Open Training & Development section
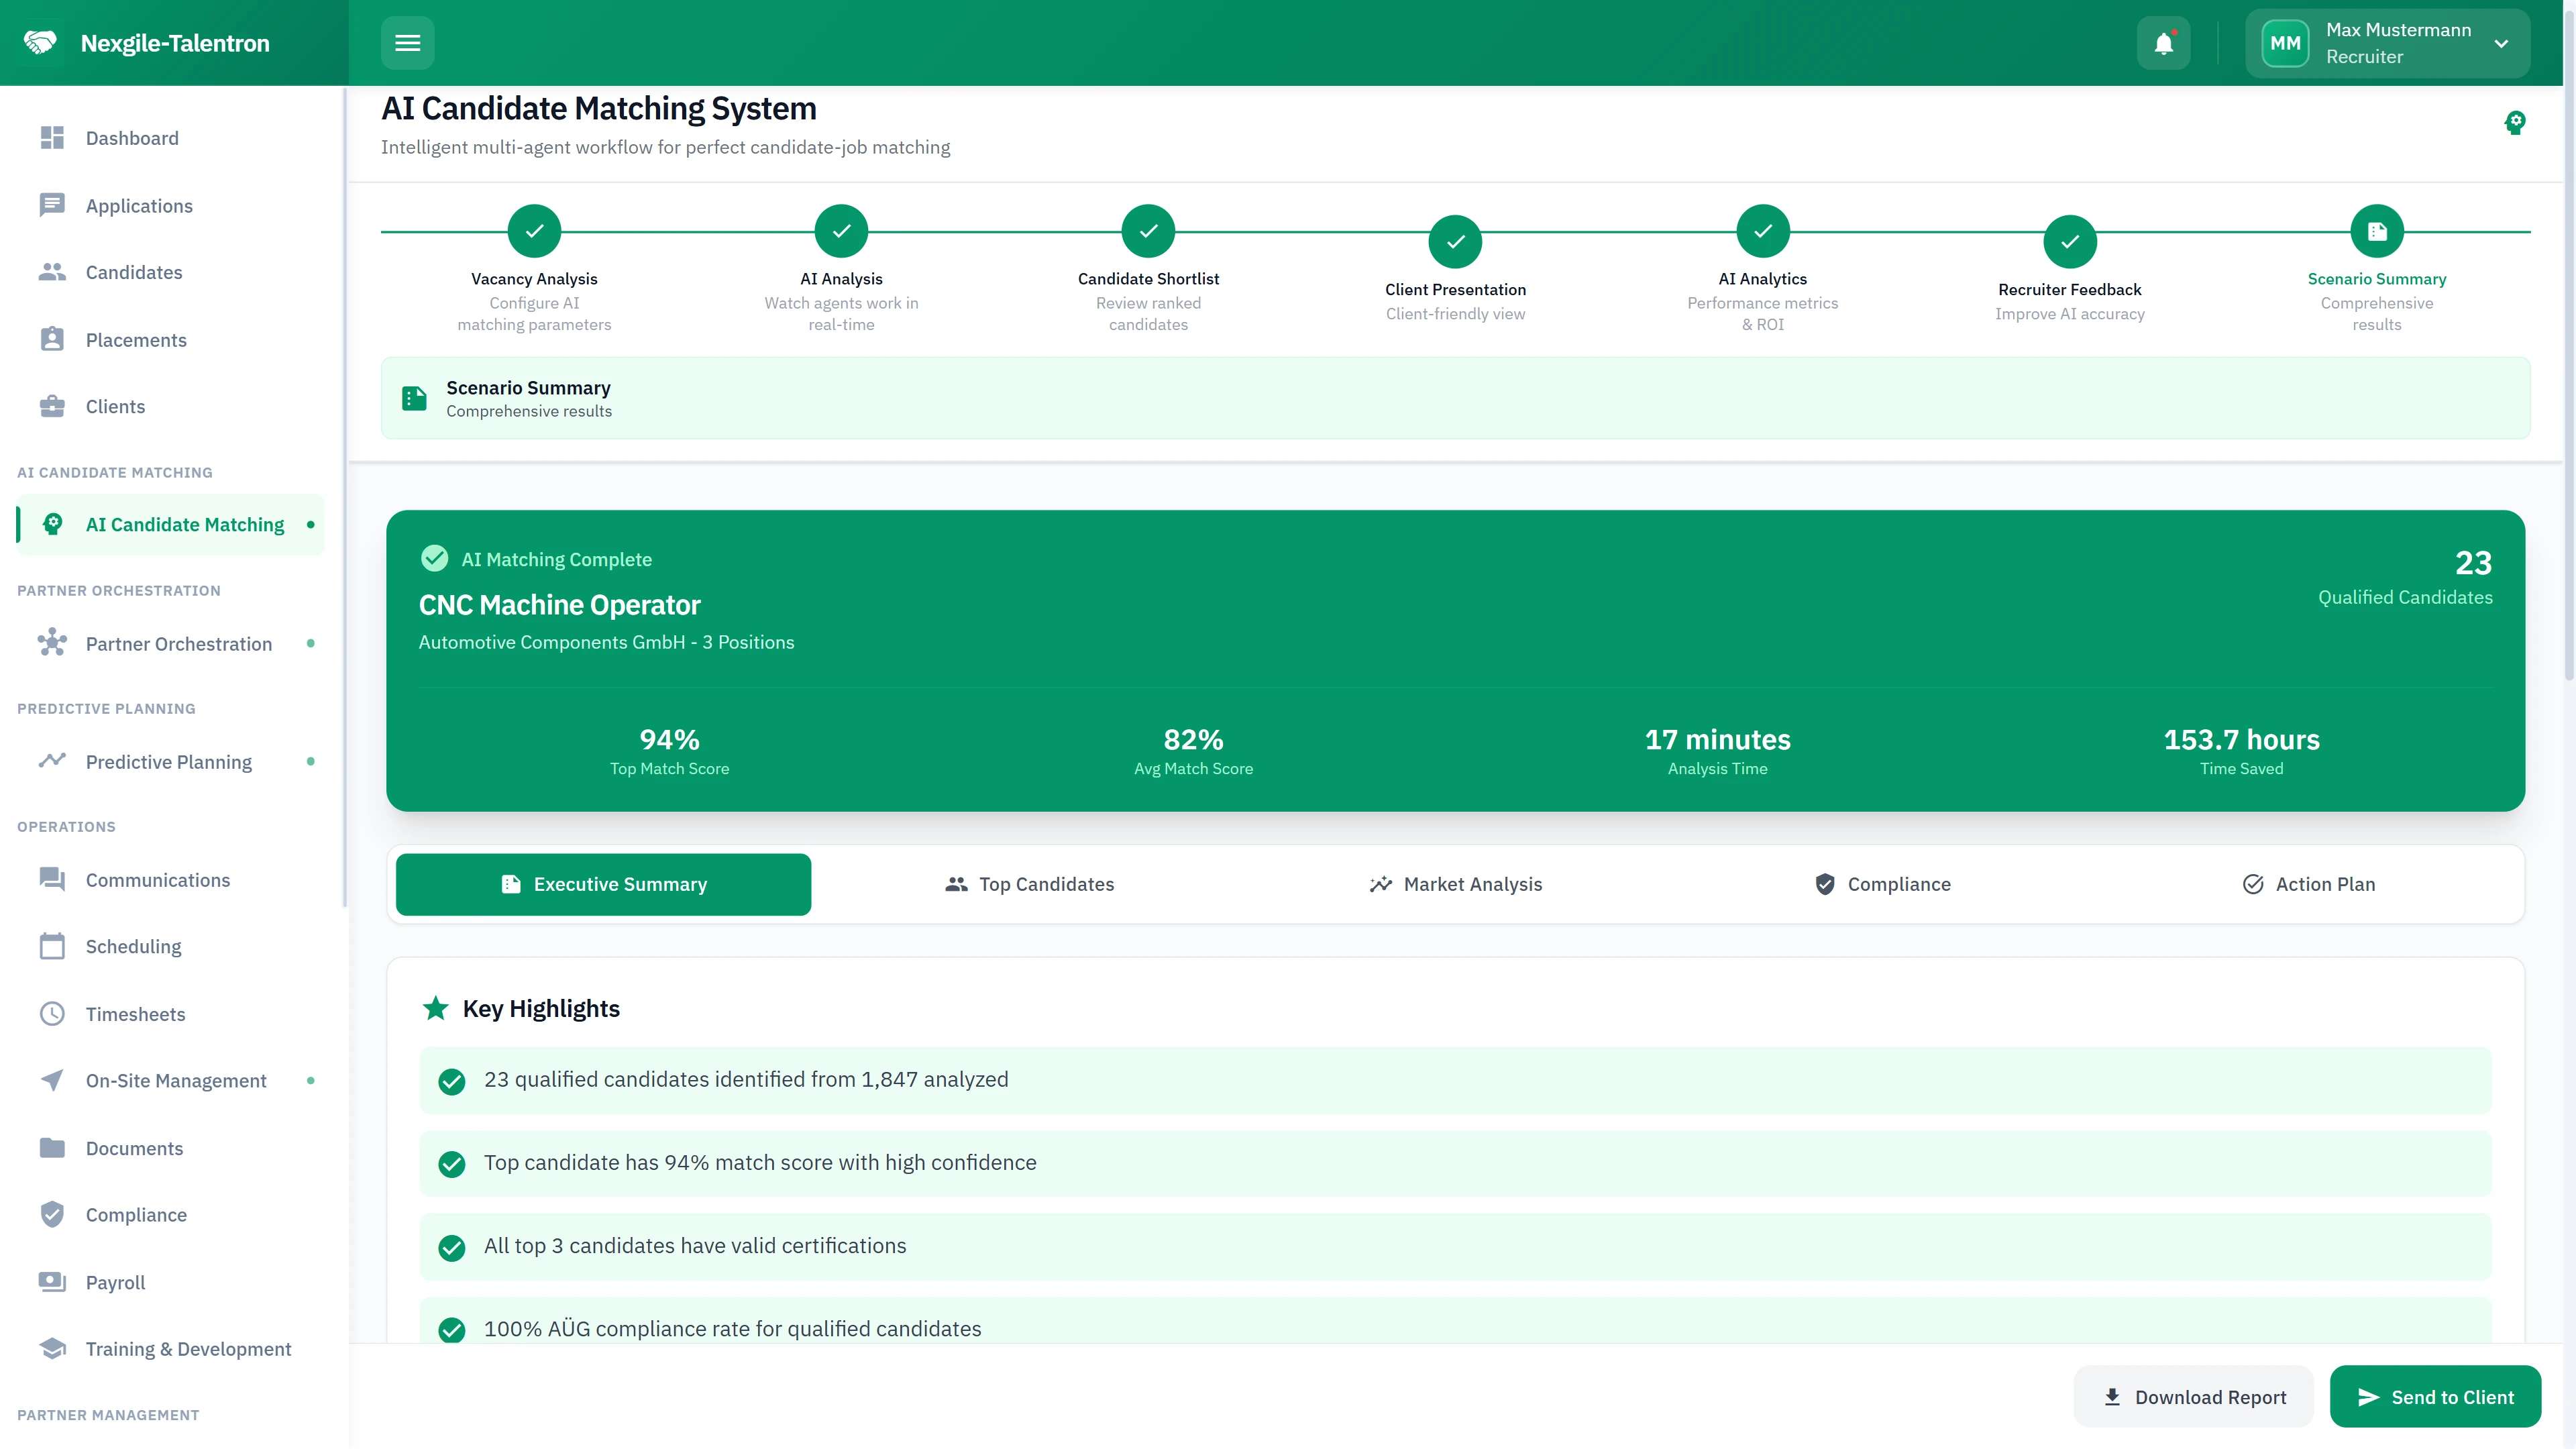Image resolution: width=2576 pixels, height=1449 pixels. (x=188, y=1349)
